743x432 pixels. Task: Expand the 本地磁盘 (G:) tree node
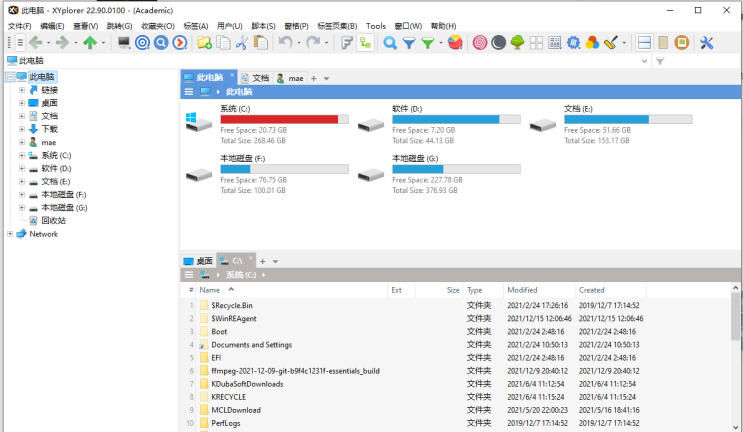tap(22, 207)
